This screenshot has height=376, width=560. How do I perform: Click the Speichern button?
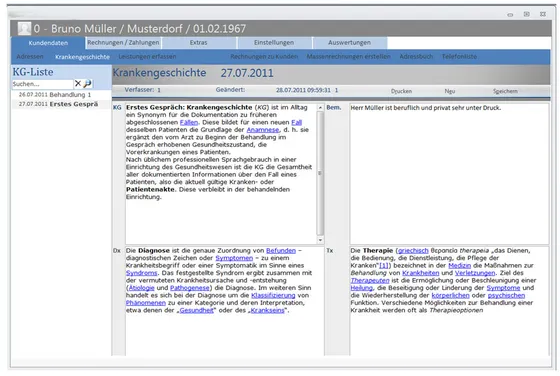tap(505, 91)
